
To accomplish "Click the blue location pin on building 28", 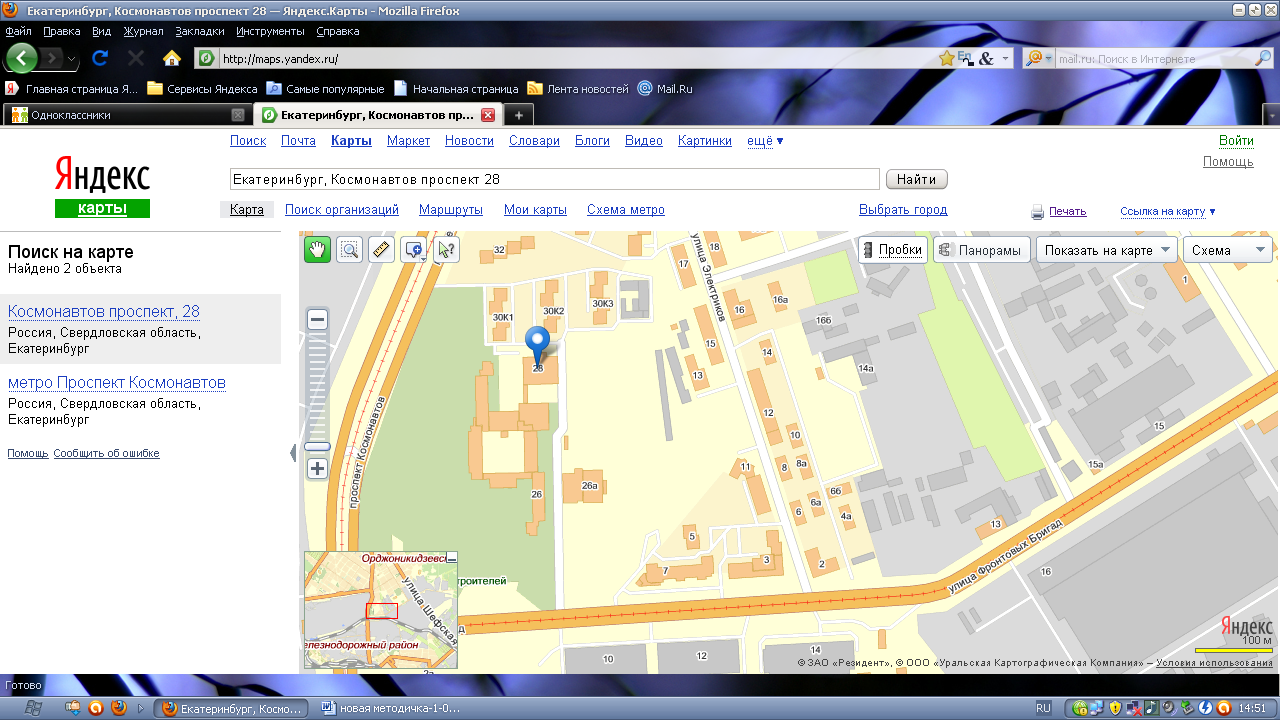I will 538,346.
